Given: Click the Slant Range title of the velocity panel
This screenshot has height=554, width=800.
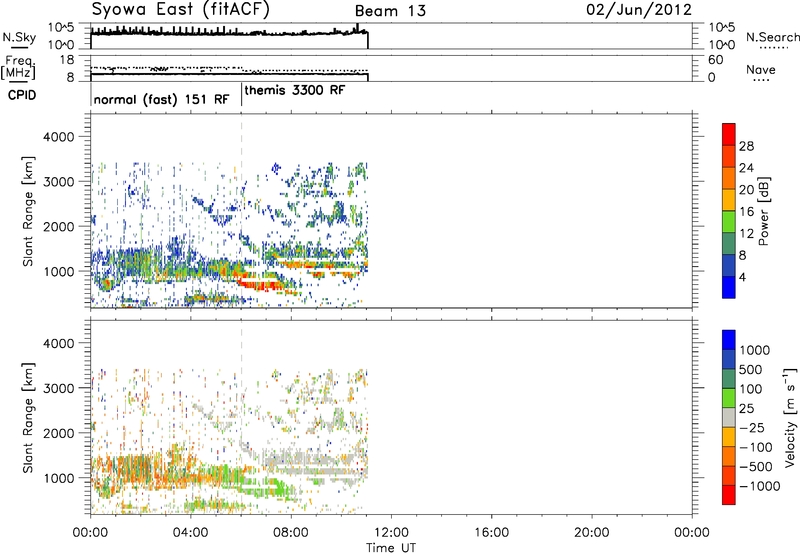Looking at the screenshot, I should [x=29, y=418].
